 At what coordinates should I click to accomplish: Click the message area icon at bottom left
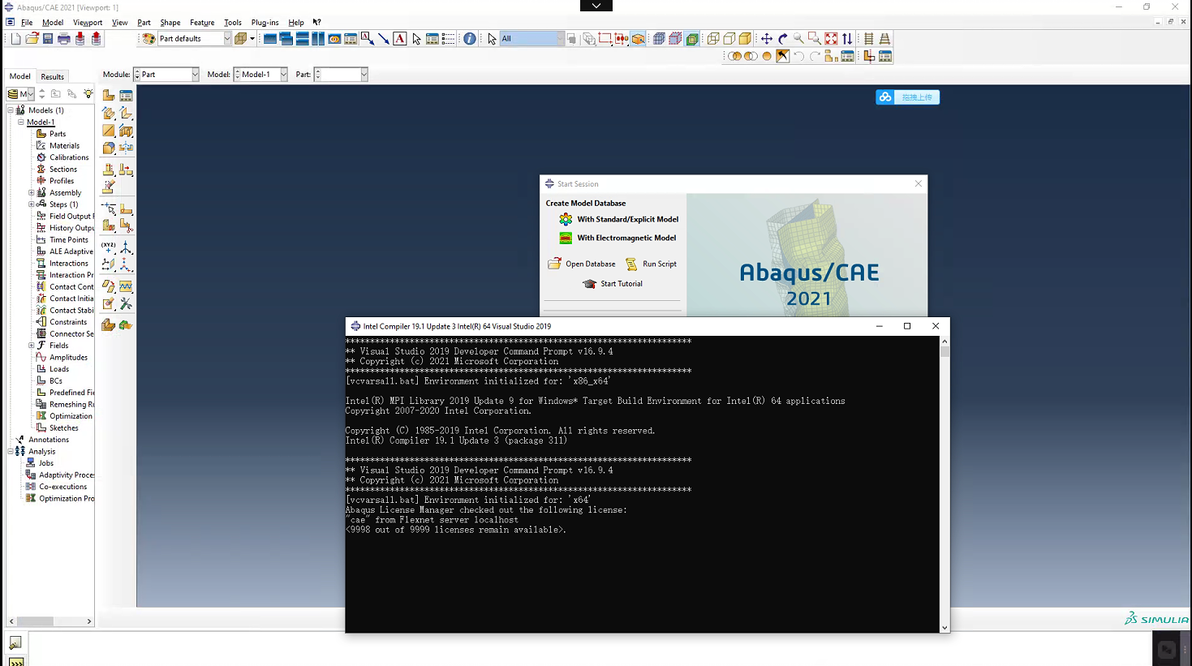15,643
